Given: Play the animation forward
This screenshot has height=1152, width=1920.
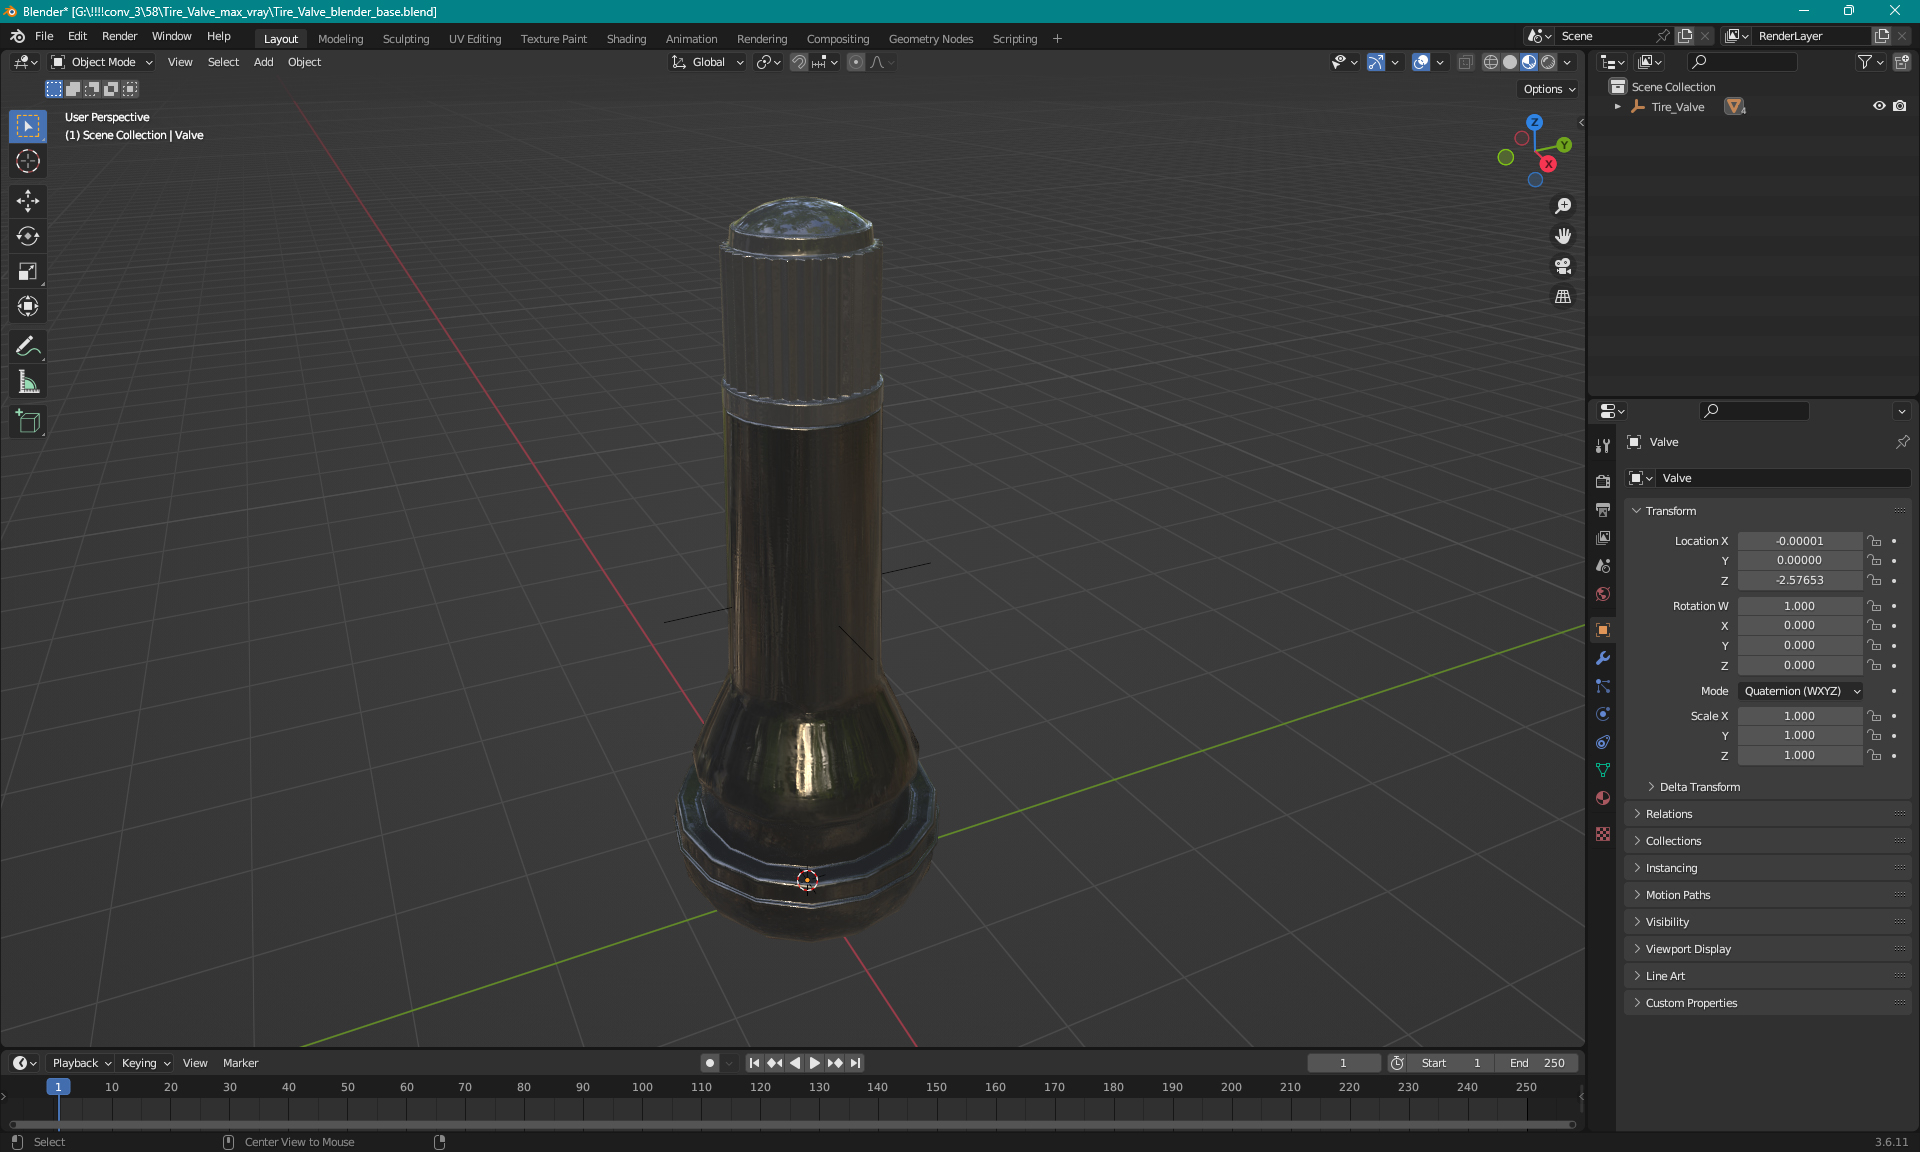Looking at the screenshot, I should click(815, 1063).
